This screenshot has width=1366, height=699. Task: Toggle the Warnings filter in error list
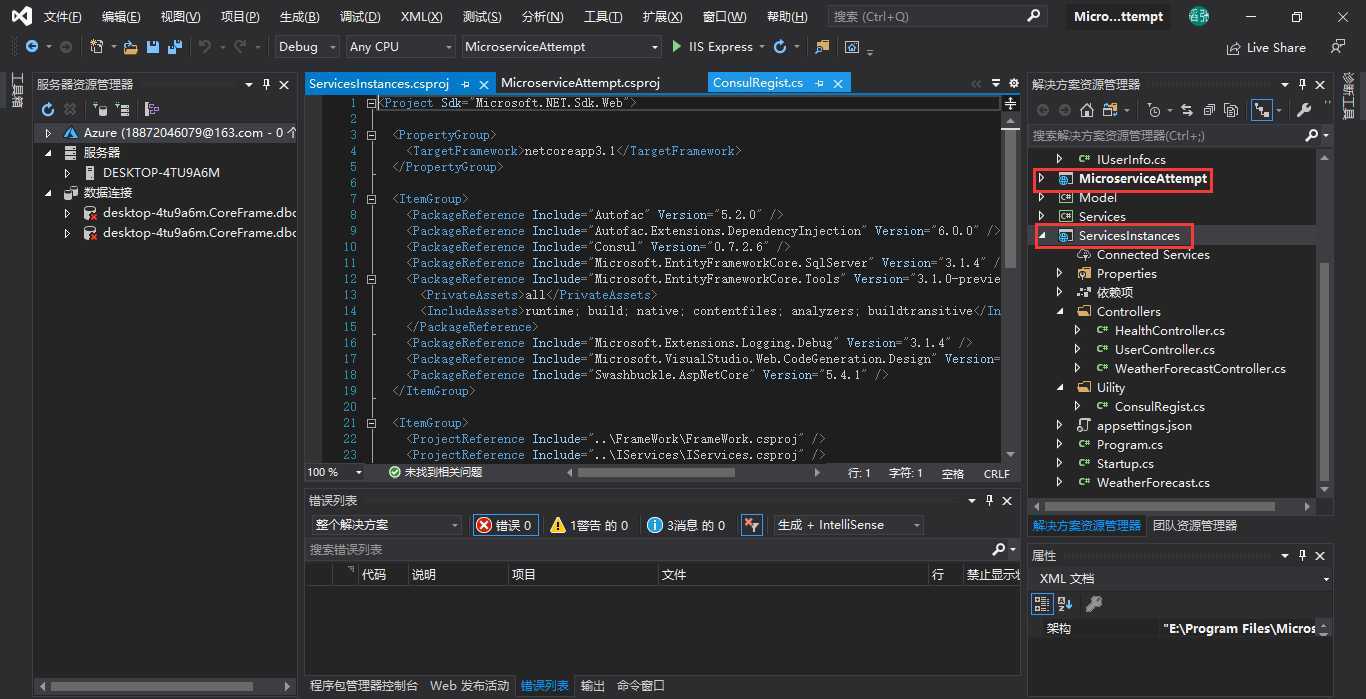coord(589,525)
